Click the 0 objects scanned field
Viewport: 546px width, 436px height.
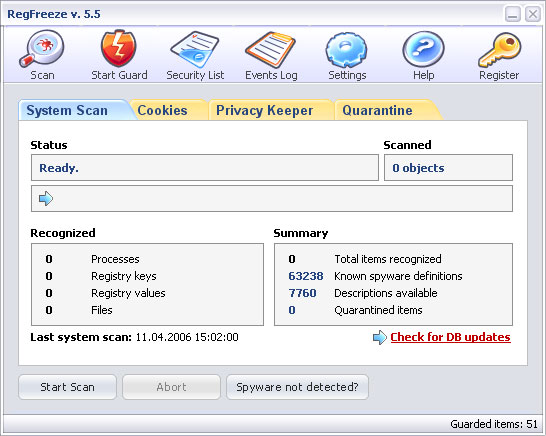[448, 168]
